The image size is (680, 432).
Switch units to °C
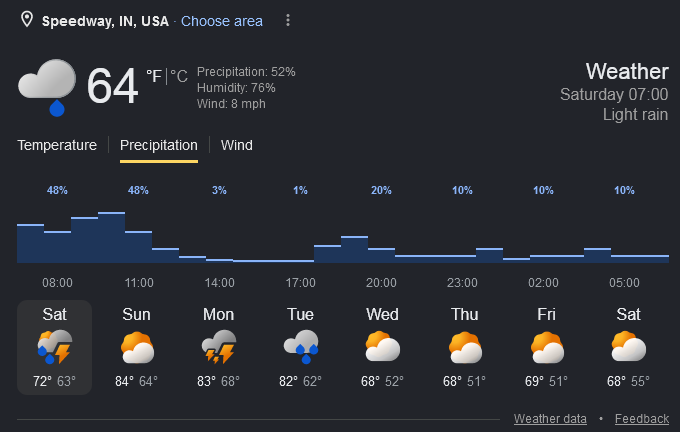coord(179,76)
